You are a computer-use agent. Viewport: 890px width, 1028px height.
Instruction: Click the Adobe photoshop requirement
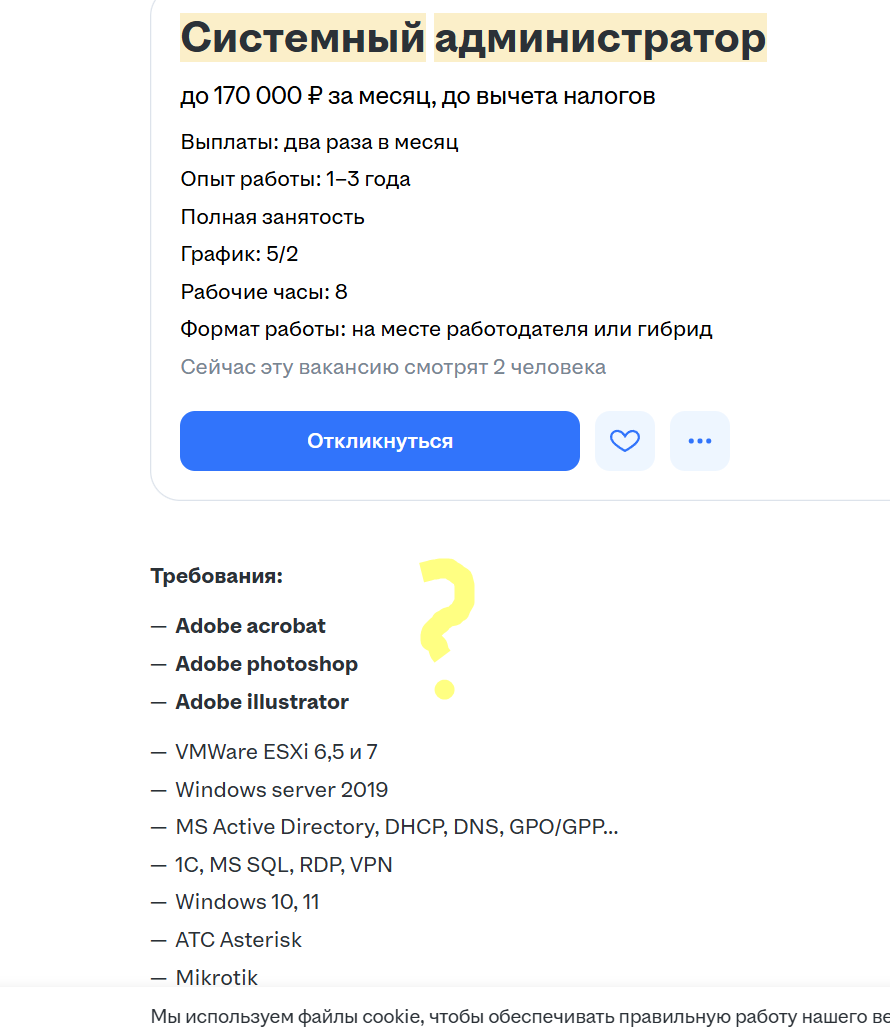[267, 664]
